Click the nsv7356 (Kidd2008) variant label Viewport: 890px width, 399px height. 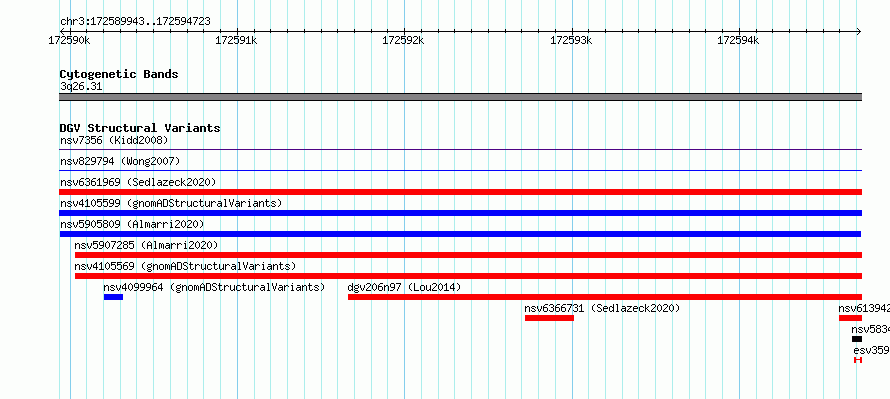coord(114,140)
